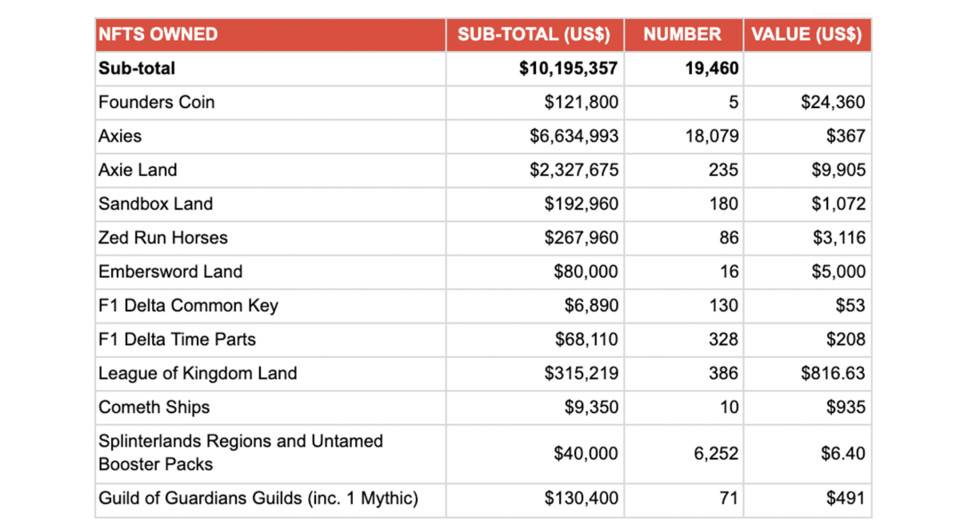This screenshot has width=960, height=530.
Task: Select the Guild of Guardians value $491
Action: [846, 498]
